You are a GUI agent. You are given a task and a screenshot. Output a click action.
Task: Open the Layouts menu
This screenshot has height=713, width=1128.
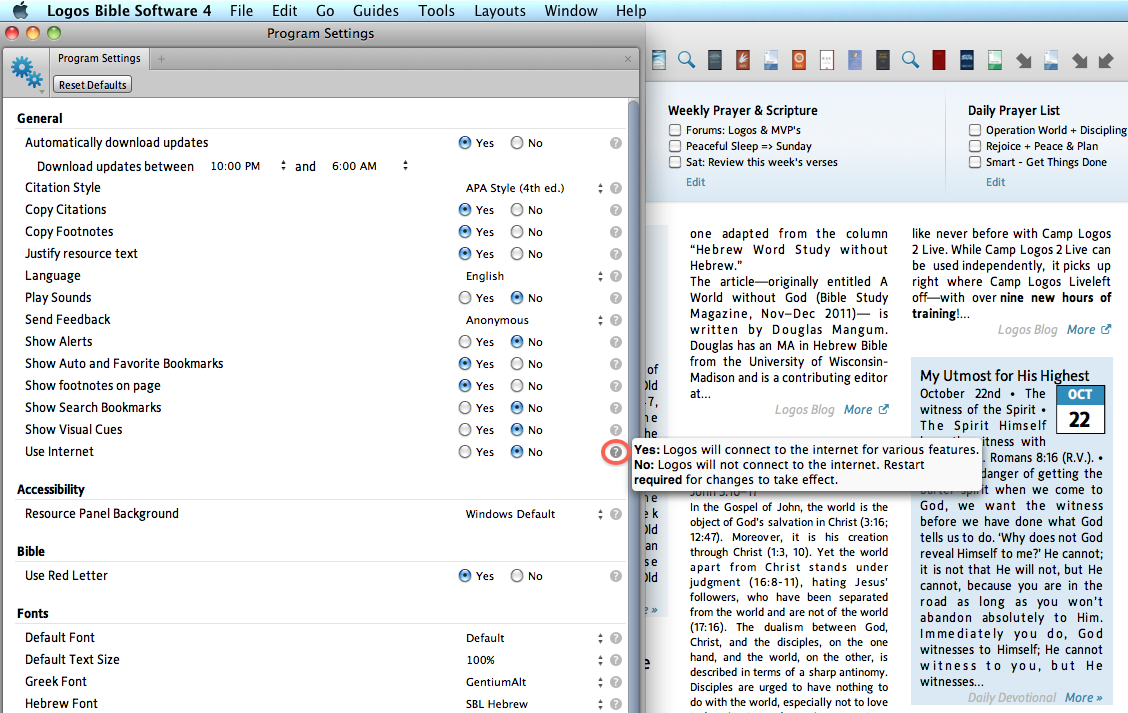tap(500, 11)
